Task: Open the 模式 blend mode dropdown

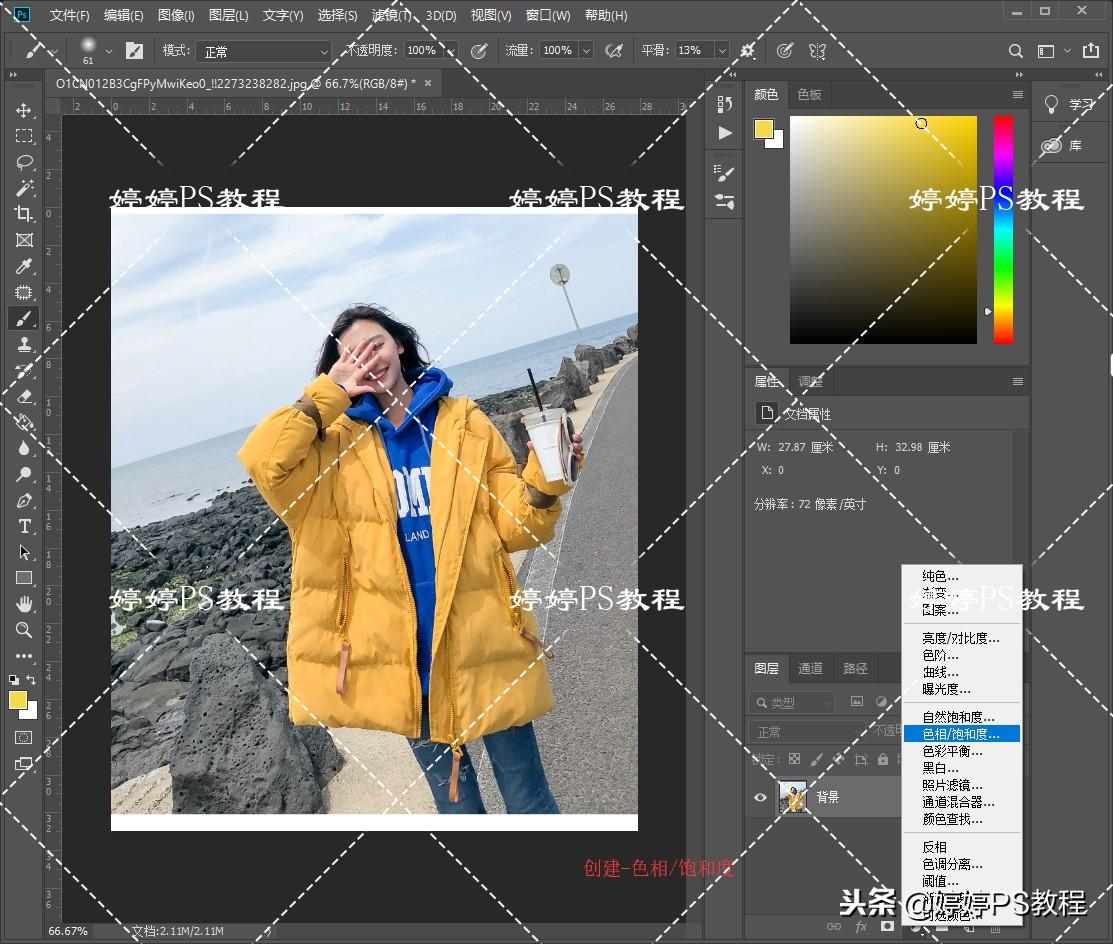Action: click(x=263, y=51)
